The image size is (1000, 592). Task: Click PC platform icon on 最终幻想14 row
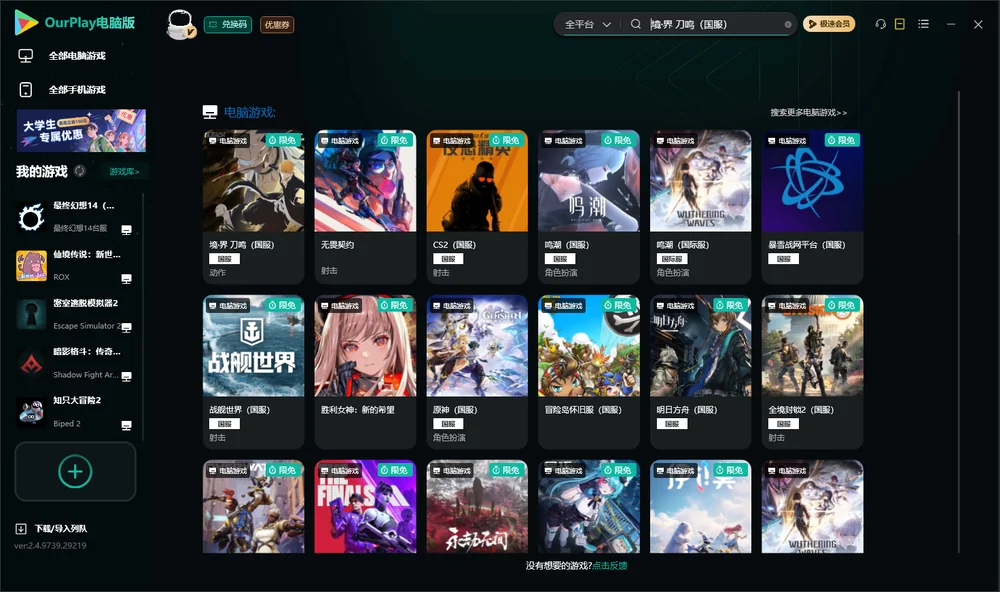tap(126, 230)
